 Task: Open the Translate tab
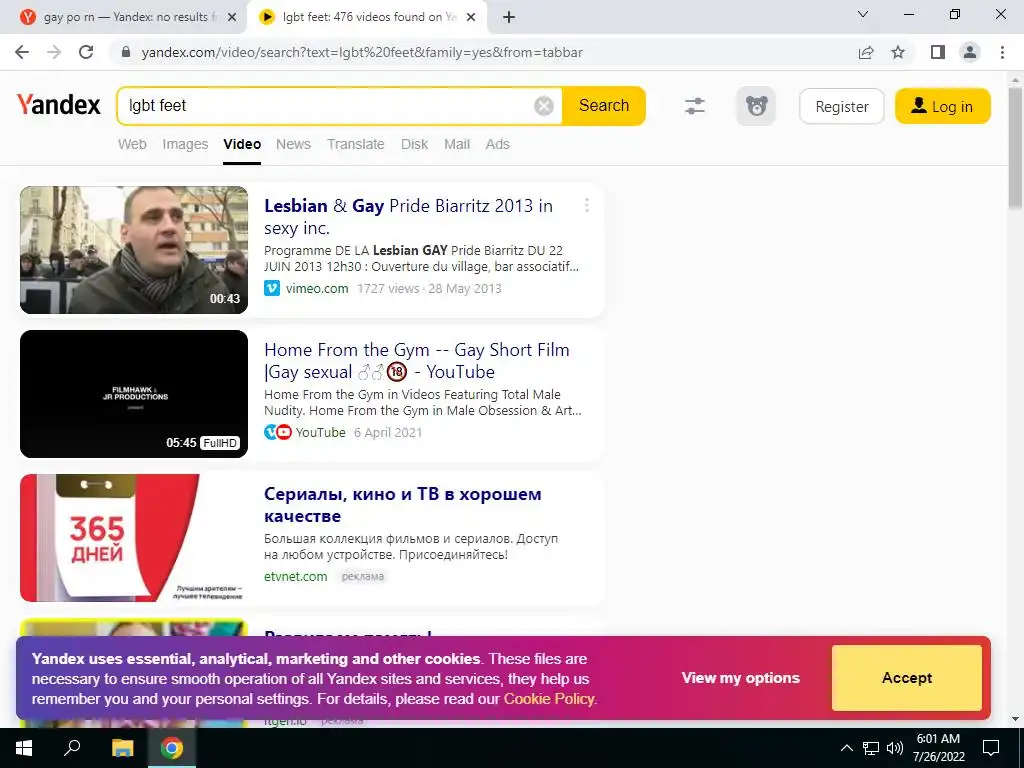click(356, 144)
